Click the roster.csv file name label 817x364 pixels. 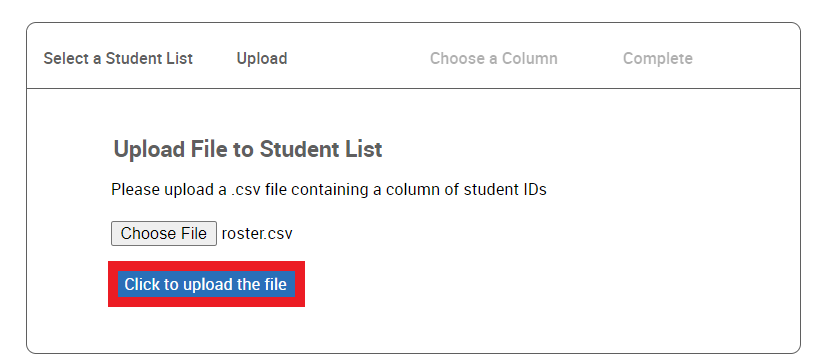click(257, 234)
